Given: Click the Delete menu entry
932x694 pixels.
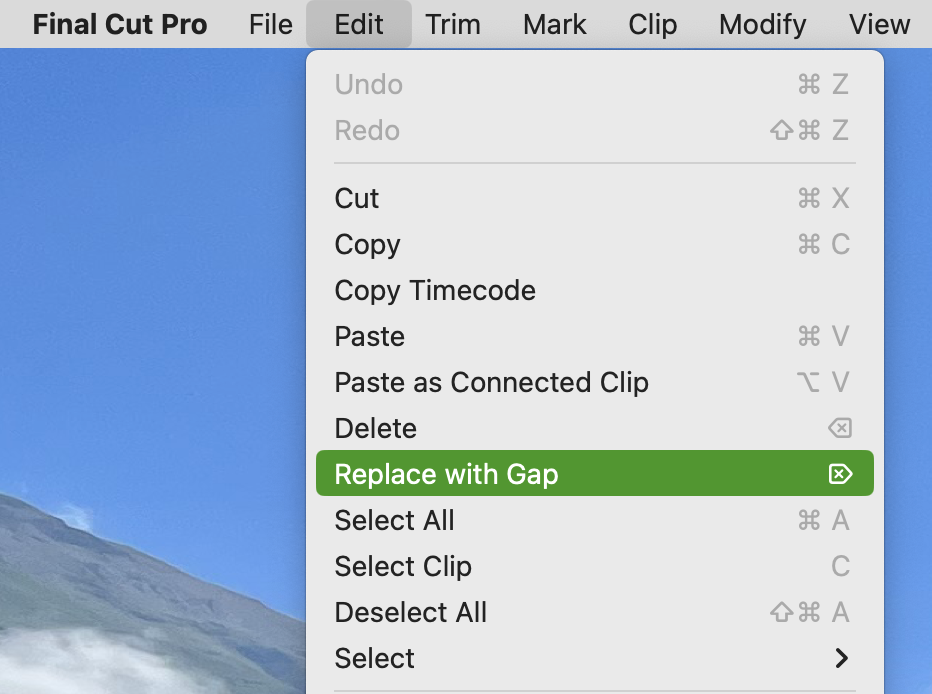Looking at the screenshot, I should click(594, 428).
